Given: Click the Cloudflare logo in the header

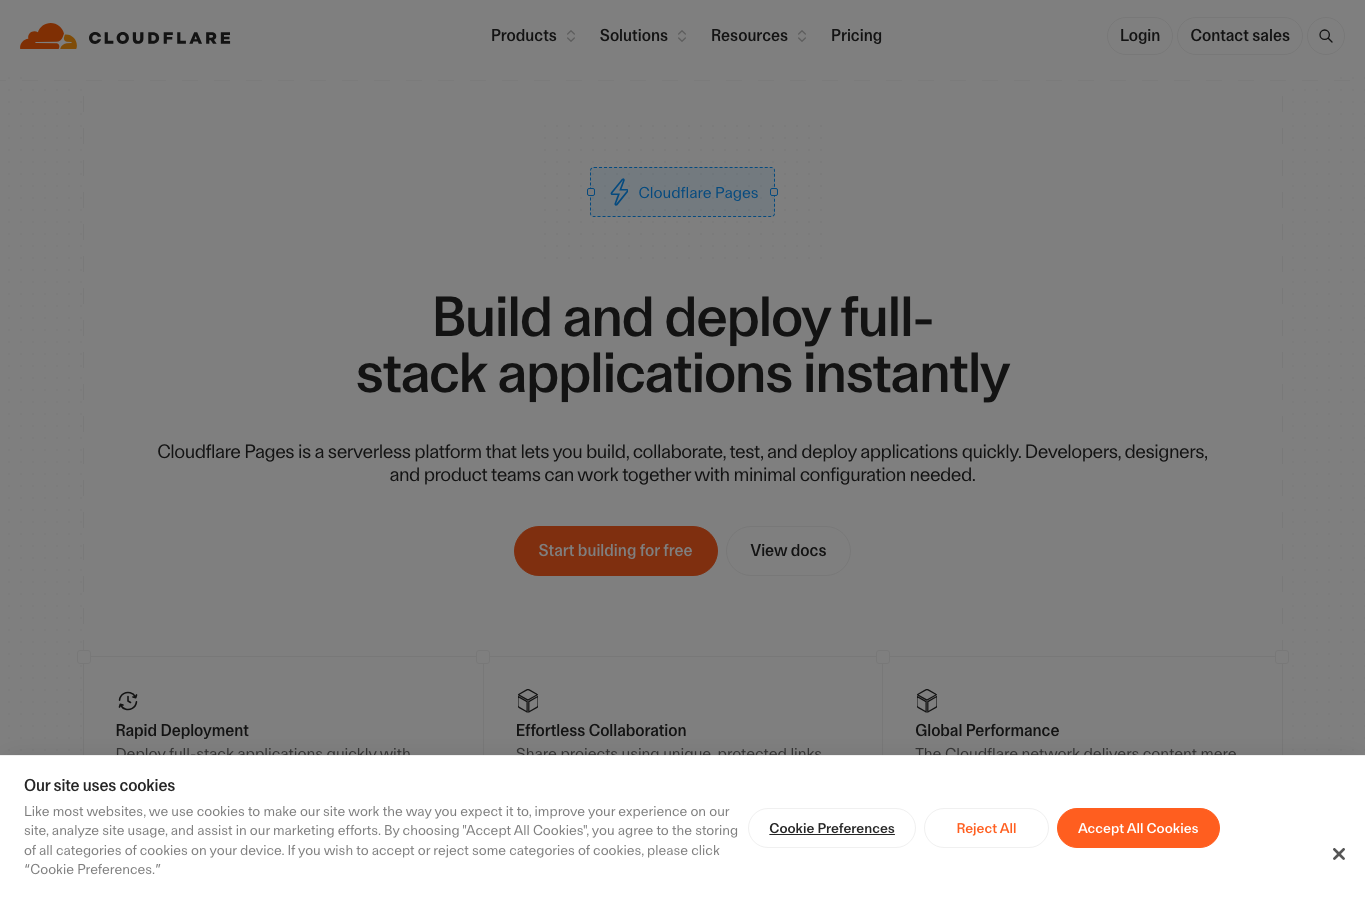Looking at the screenshot, I should coord(126,37).
